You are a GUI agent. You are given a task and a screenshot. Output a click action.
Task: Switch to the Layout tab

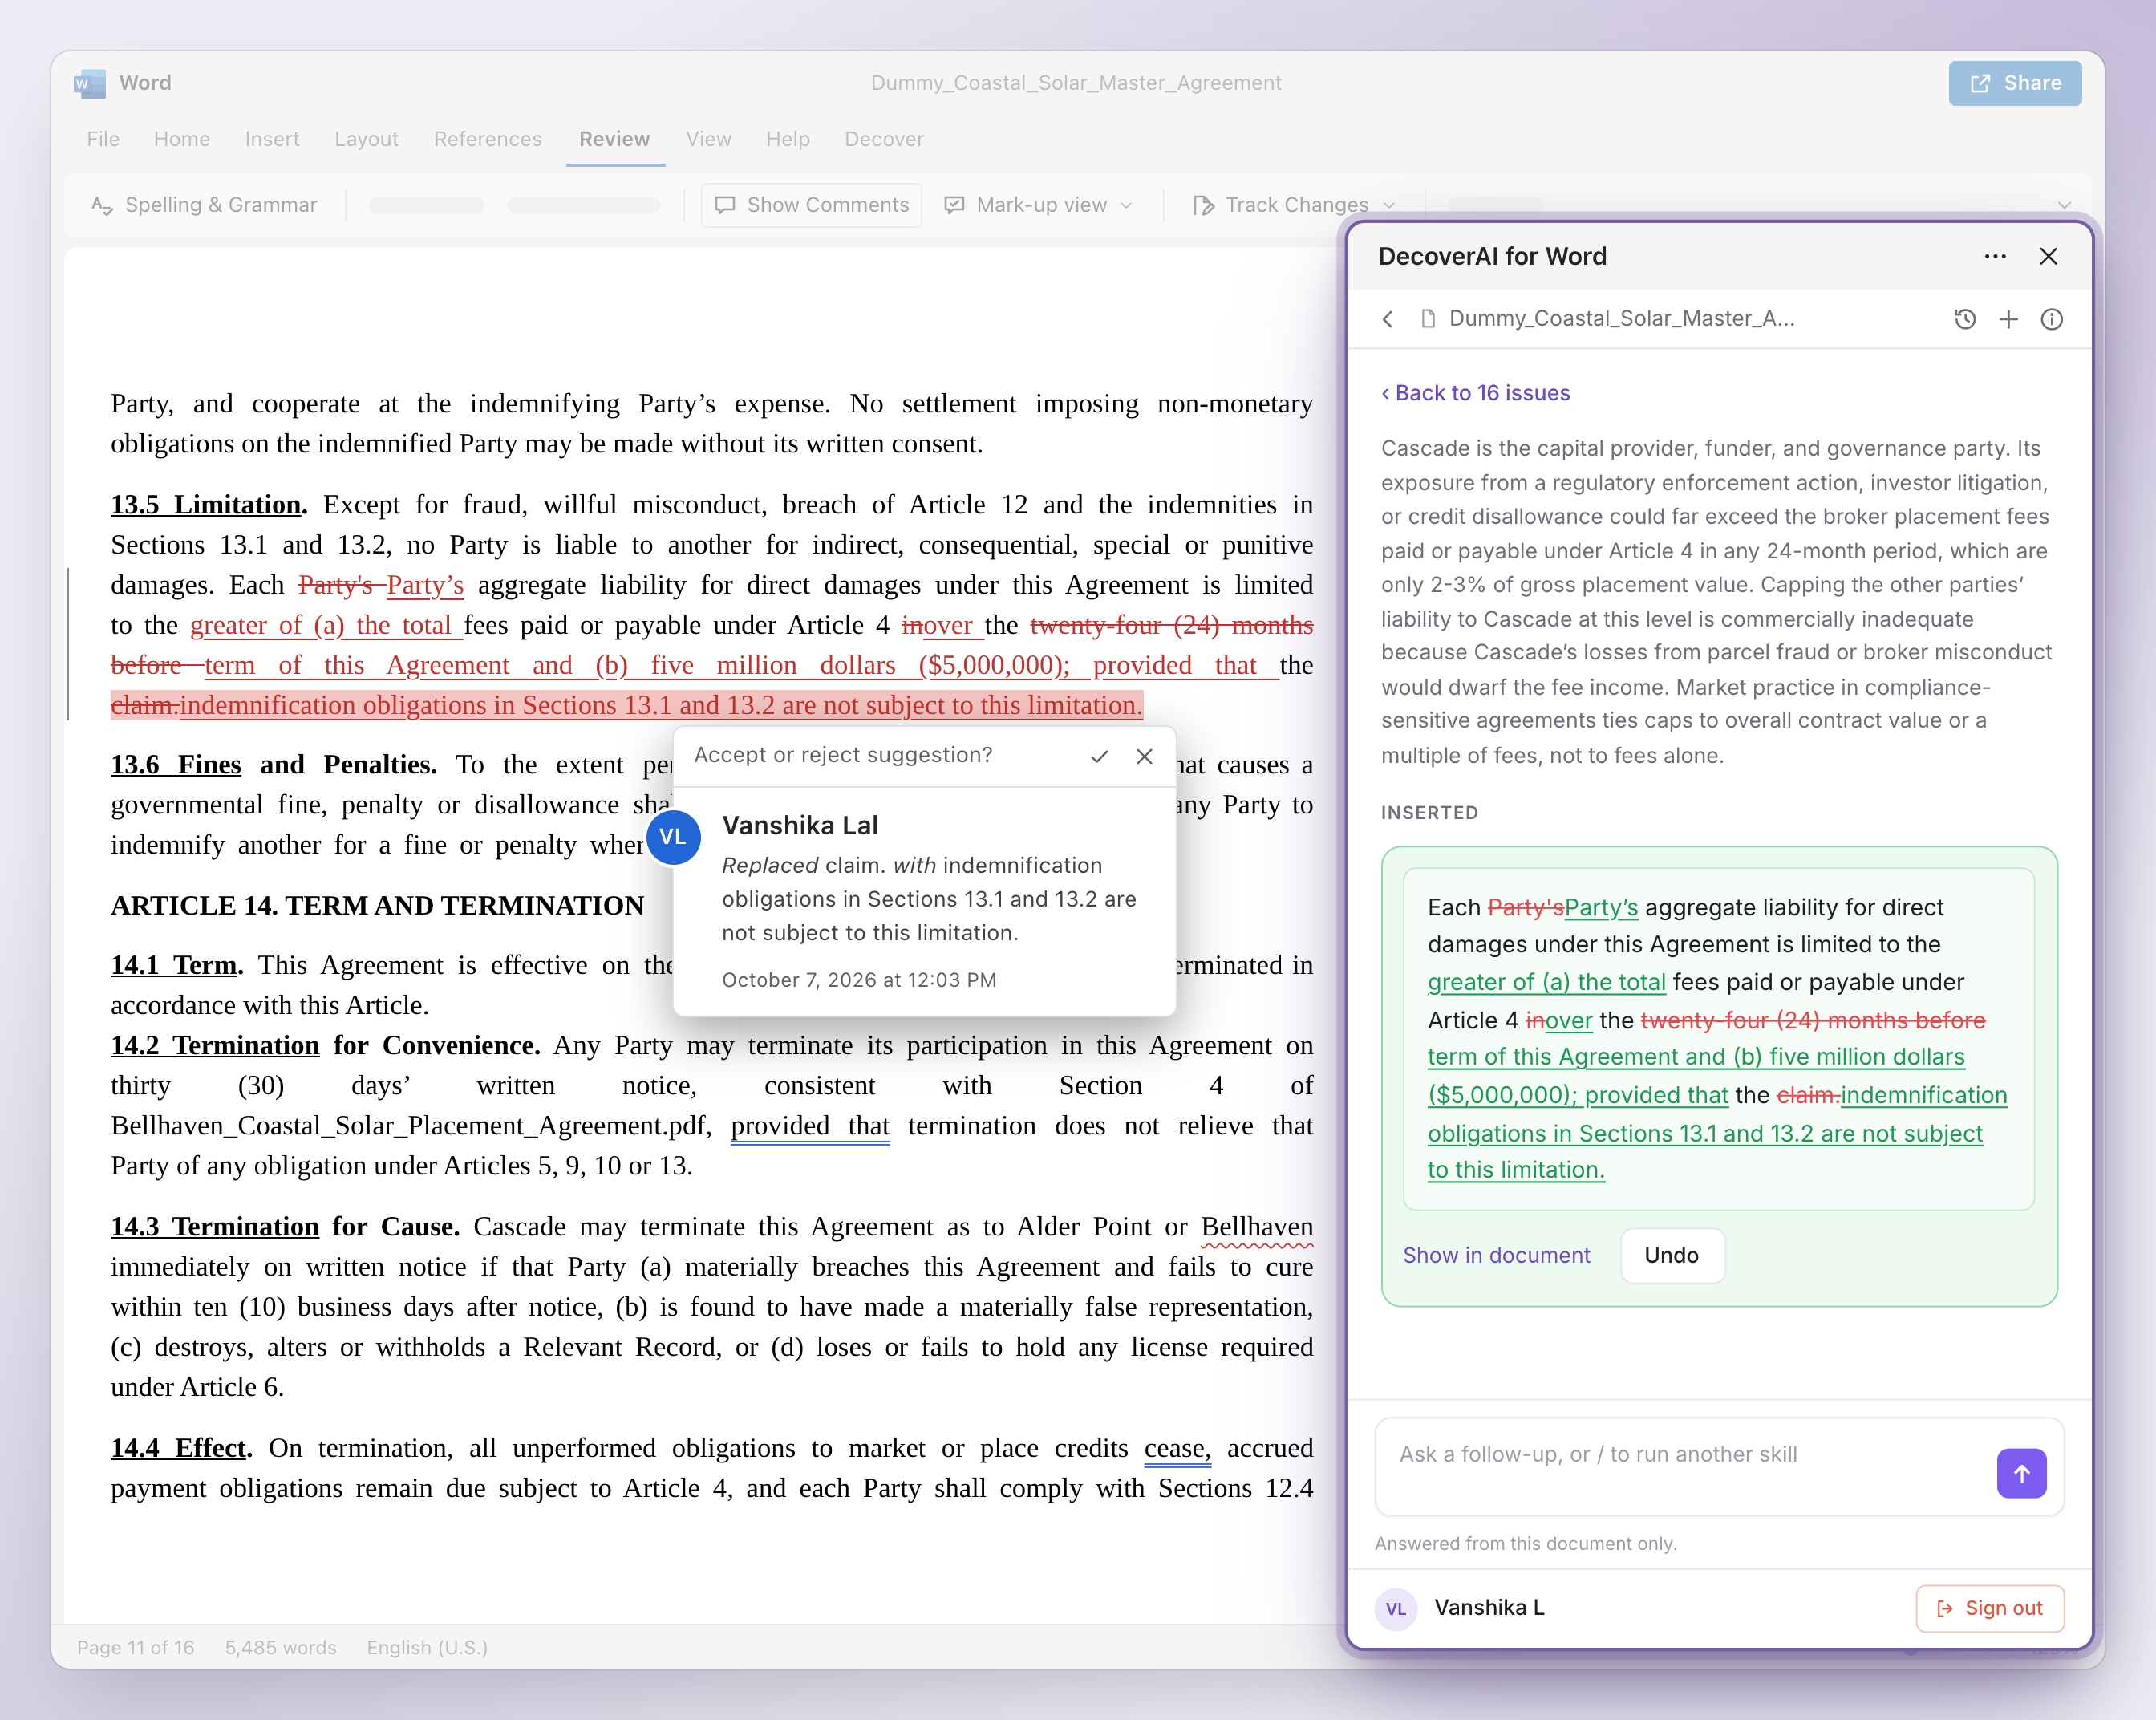coord(366,139)
